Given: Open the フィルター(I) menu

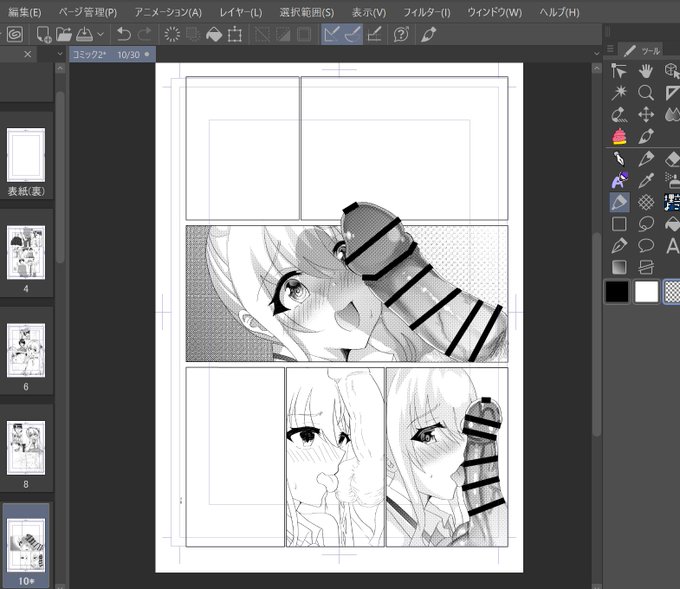Looking at the screenshot, I should coord(427,13).
